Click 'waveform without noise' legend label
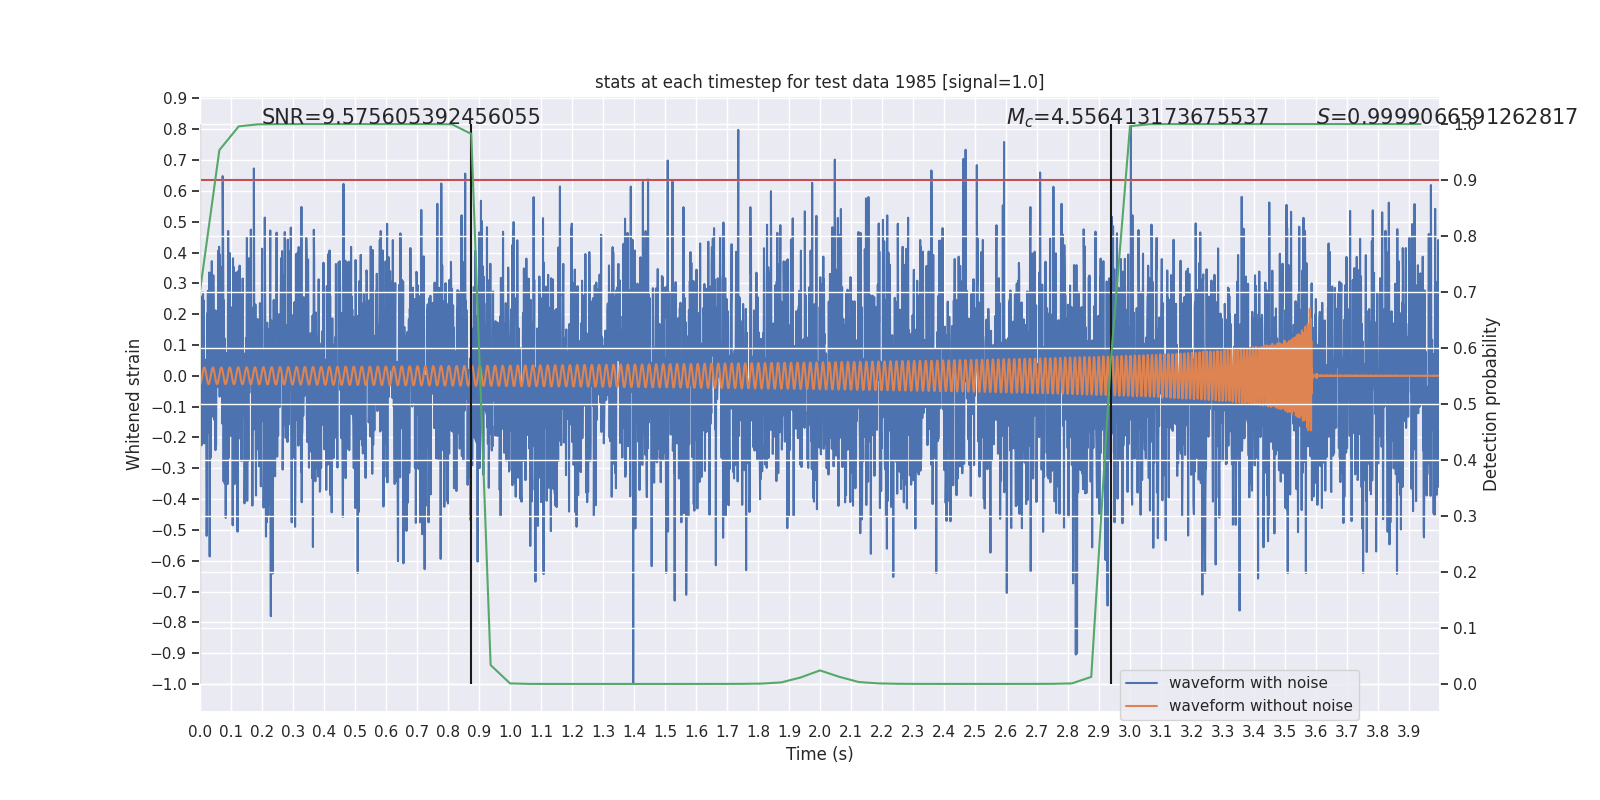Screen dimensions: 1600x800 tap(1260, 706)
